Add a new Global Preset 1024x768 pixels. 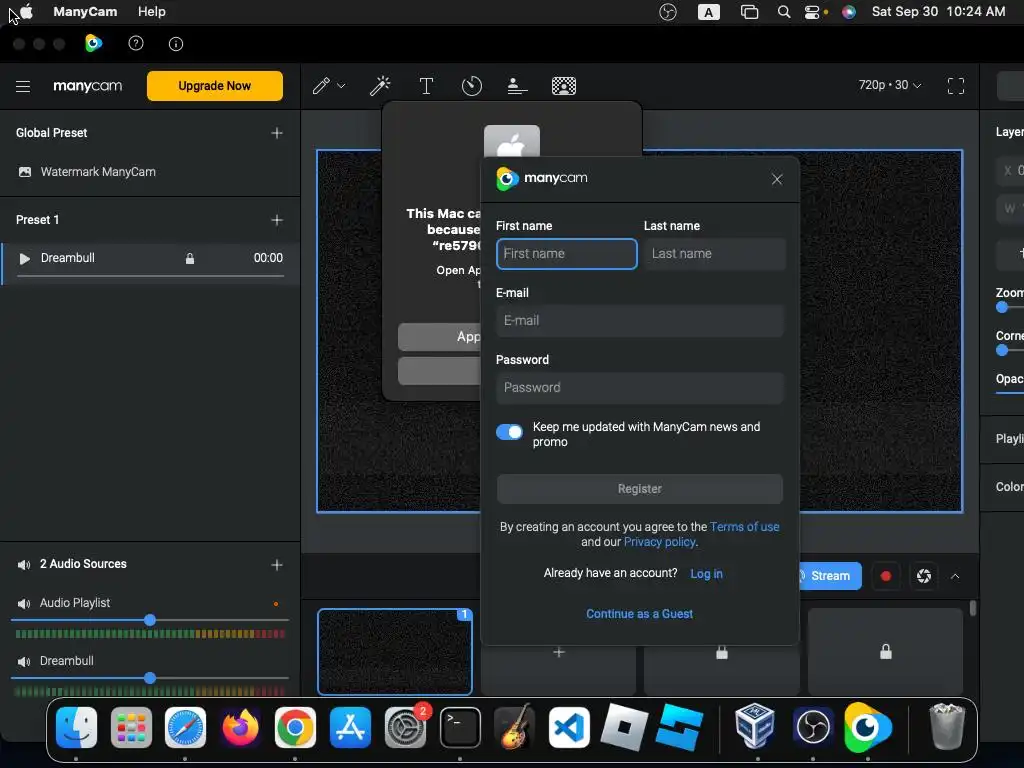point(277,133)
